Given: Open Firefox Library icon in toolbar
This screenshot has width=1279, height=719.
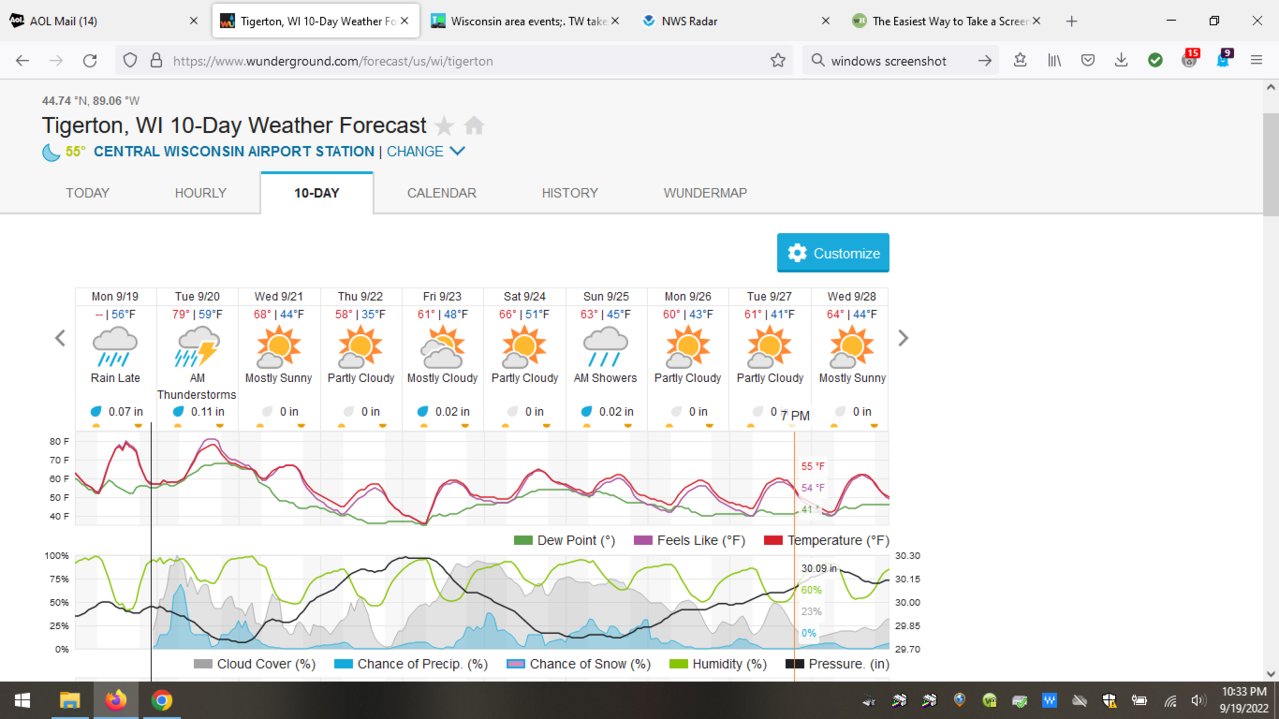Looking at the screenshot, I should 1054,61.
